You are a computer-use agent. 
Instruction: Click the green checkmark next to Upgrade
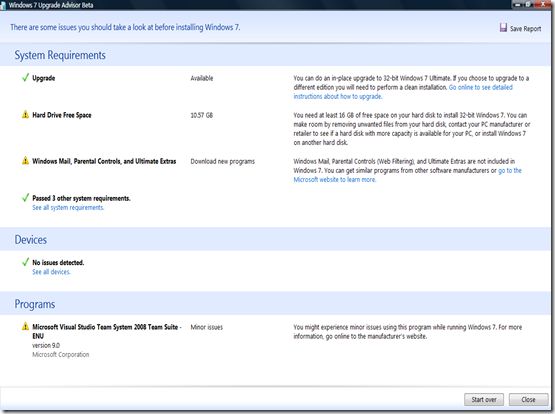25,77
